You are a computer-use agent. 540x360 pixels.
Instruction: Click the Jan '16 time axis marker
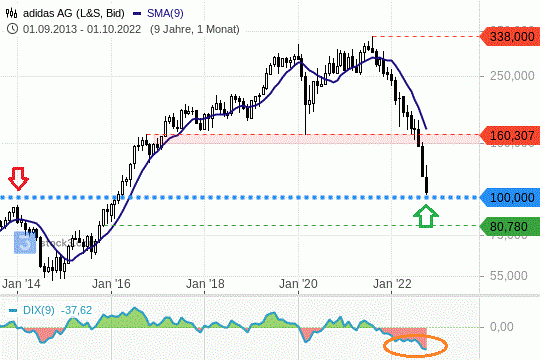pyautogui.click(x=111, y=284)
